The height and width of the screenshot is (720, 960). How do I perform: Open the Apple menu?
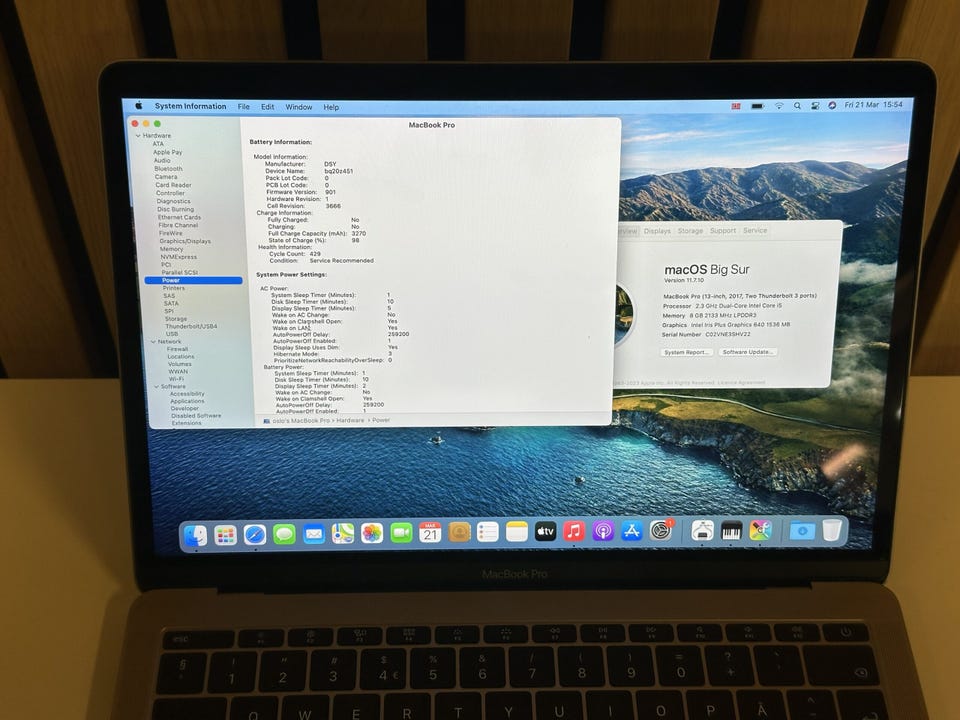(138, 105)
